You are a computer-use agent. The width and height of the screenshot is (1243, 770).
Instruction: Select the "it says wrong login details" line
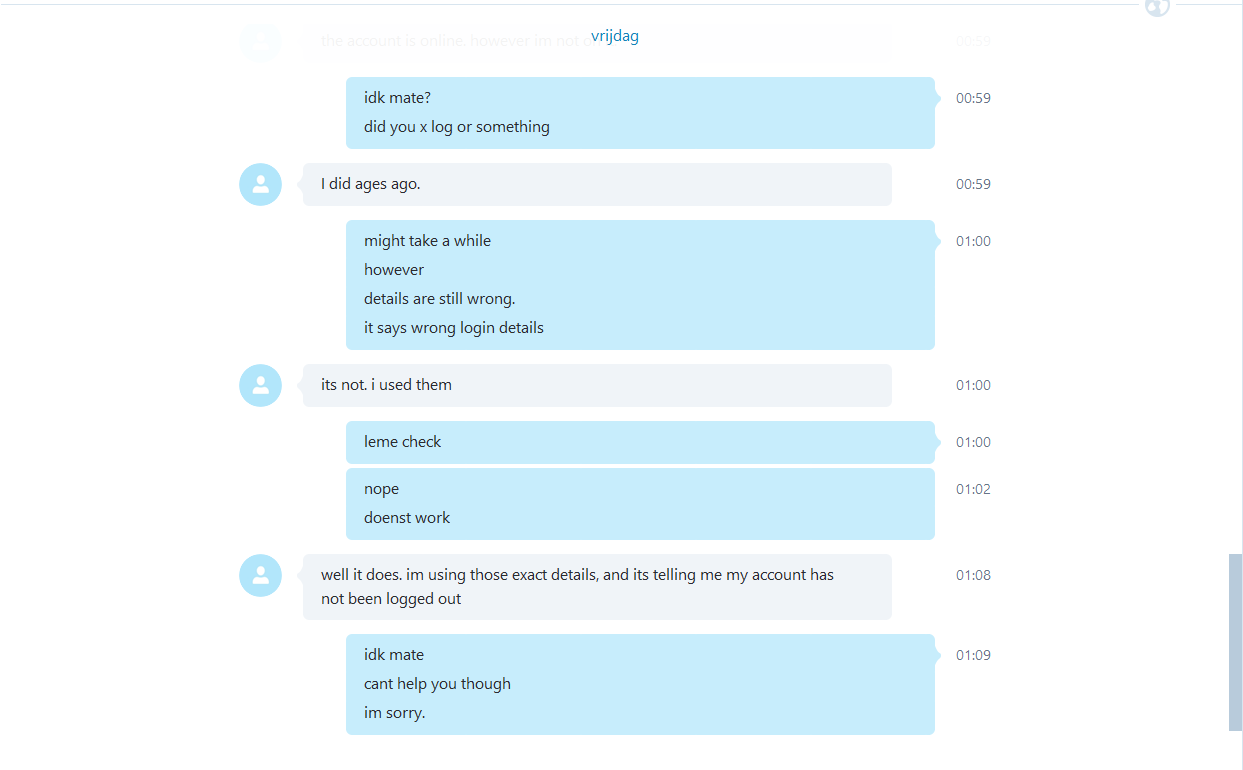454,328
